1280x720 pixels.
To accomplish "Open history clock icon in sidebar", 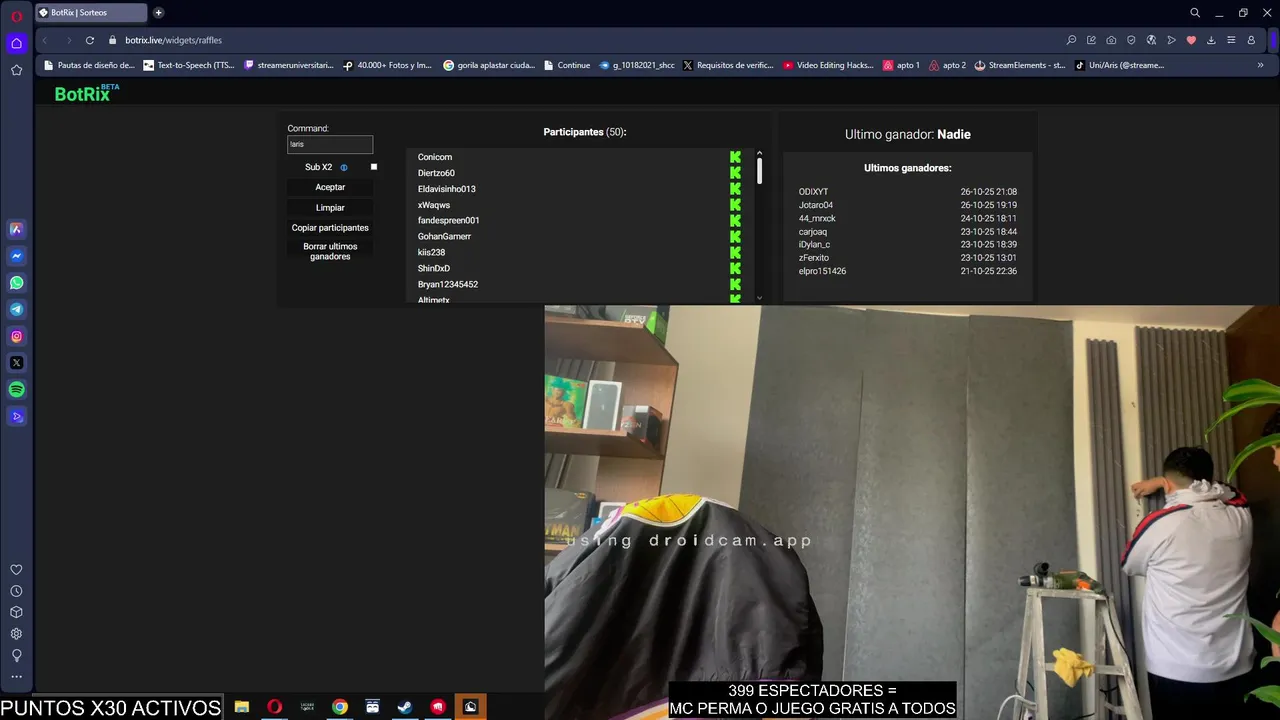I will (x=16, y=591).
